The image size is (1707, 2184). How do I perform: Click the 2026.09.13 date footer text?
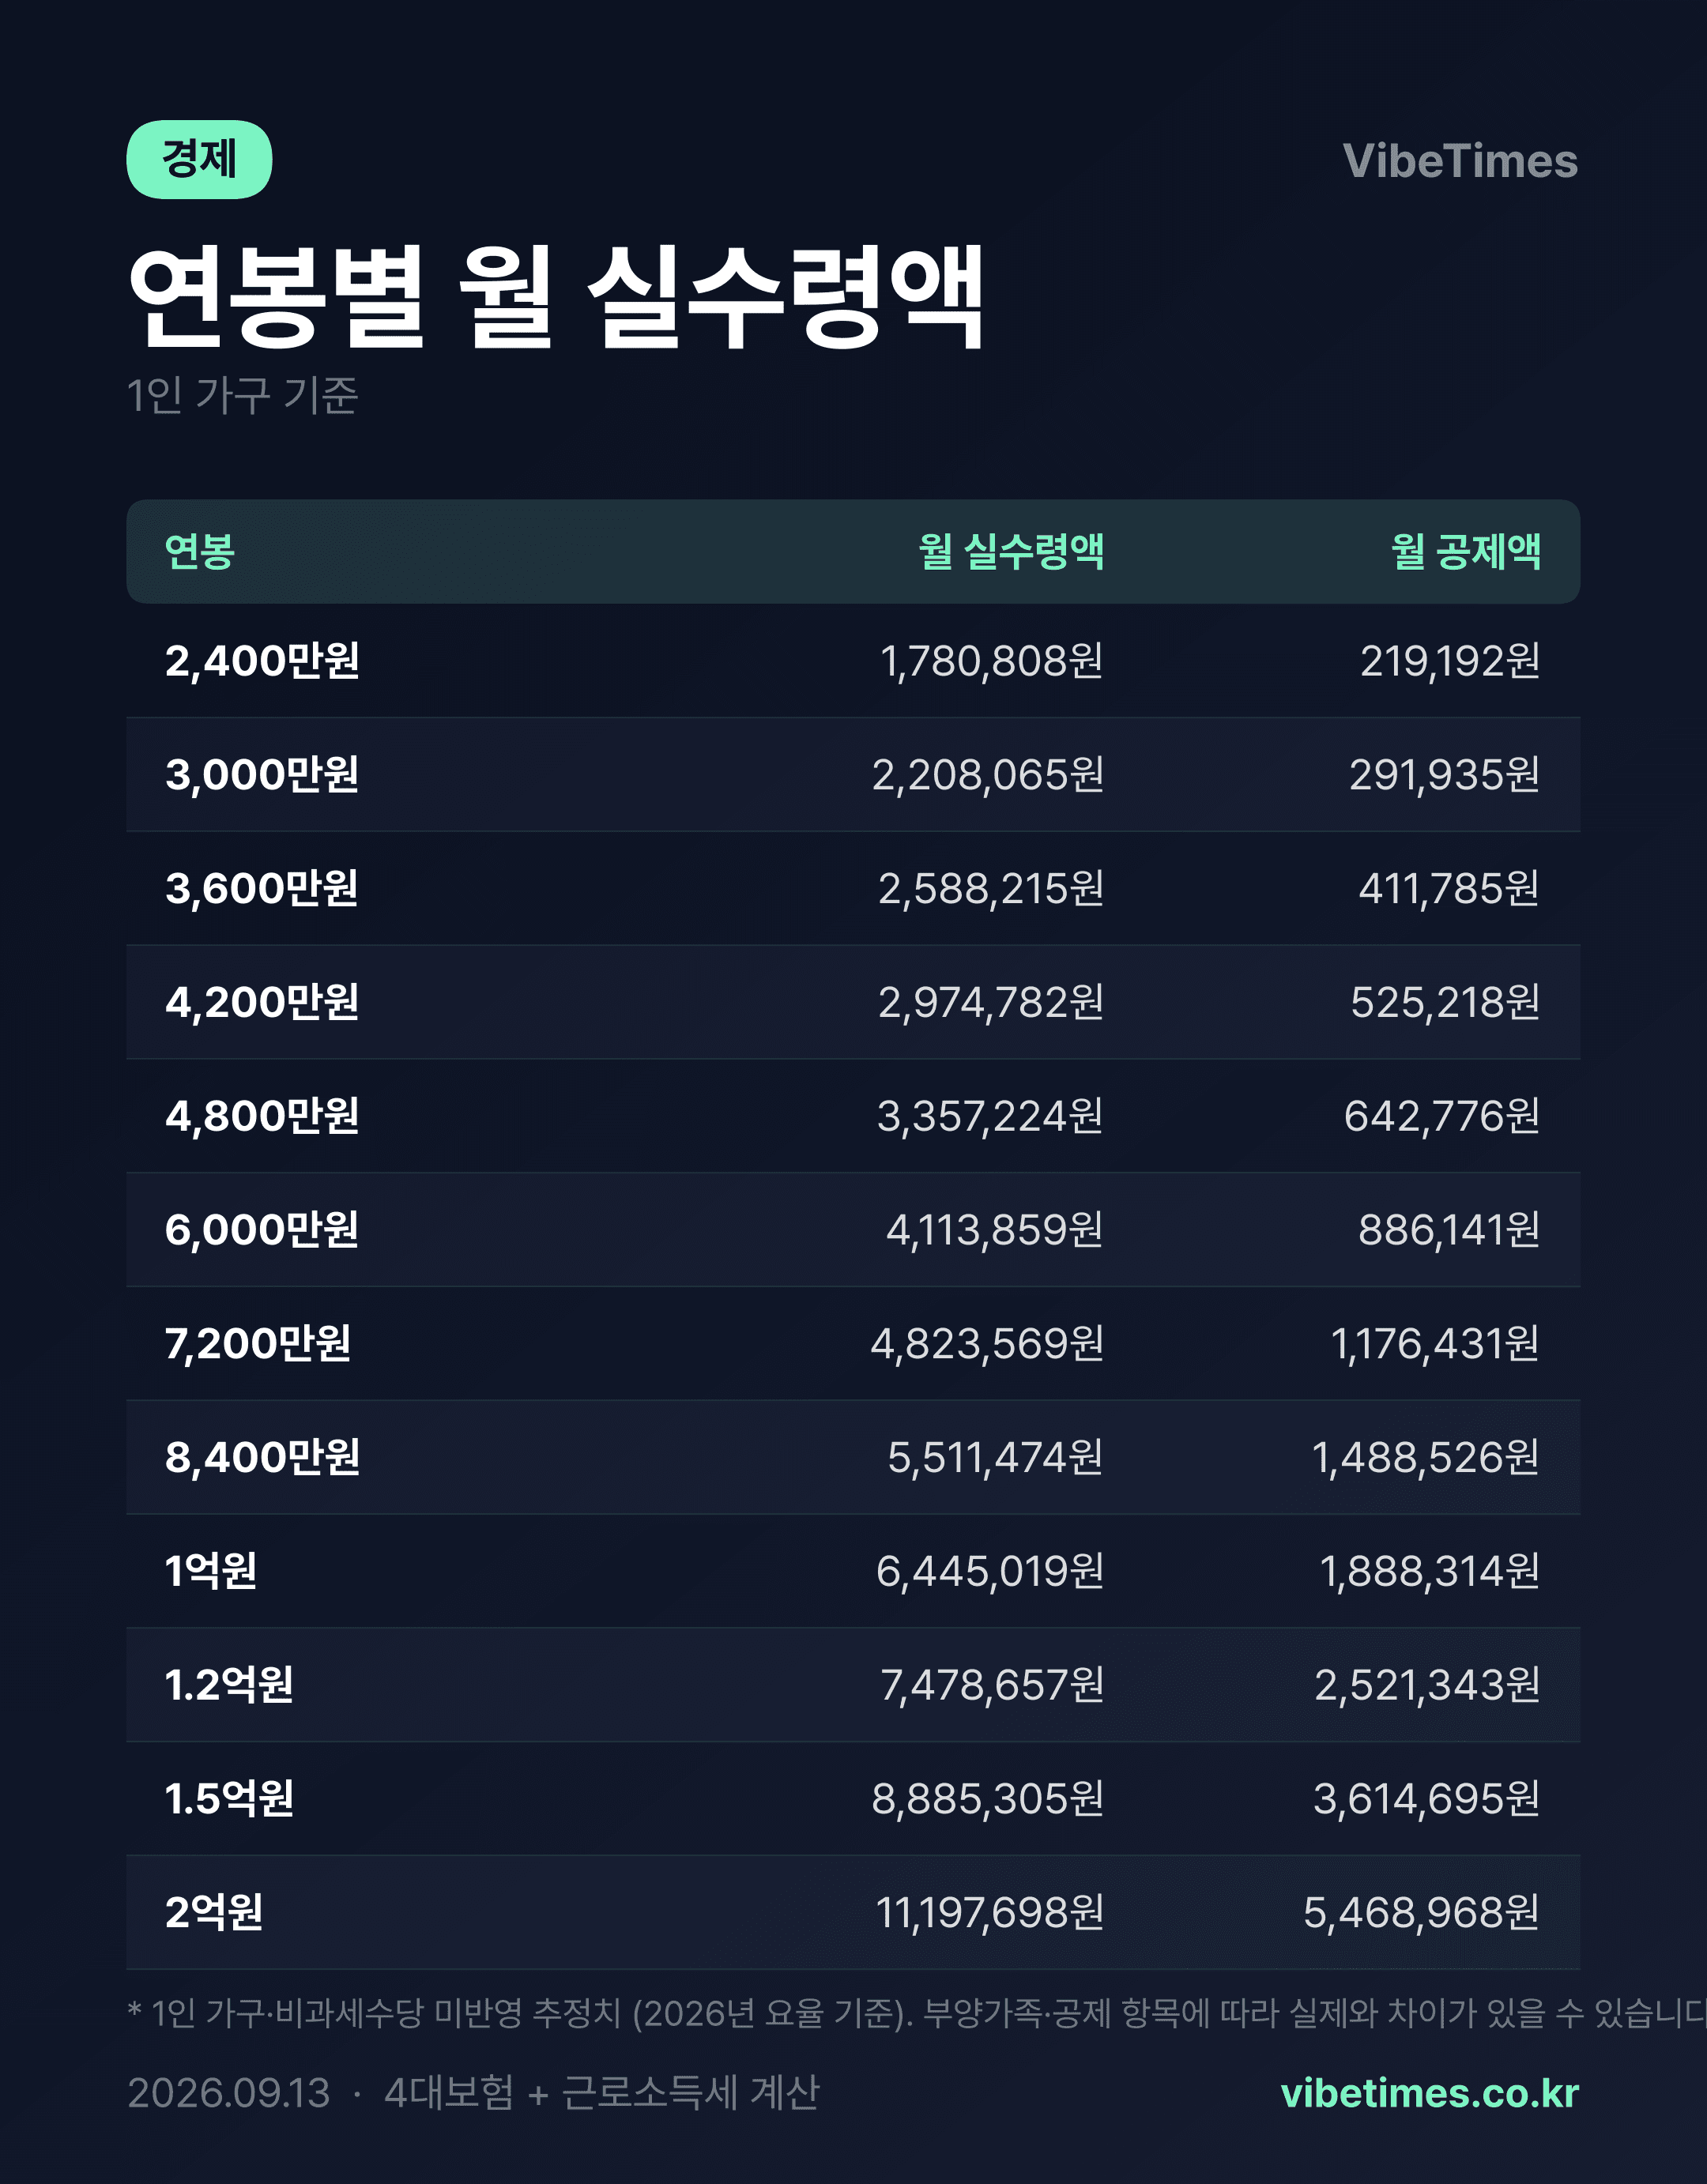point(229,2093)
